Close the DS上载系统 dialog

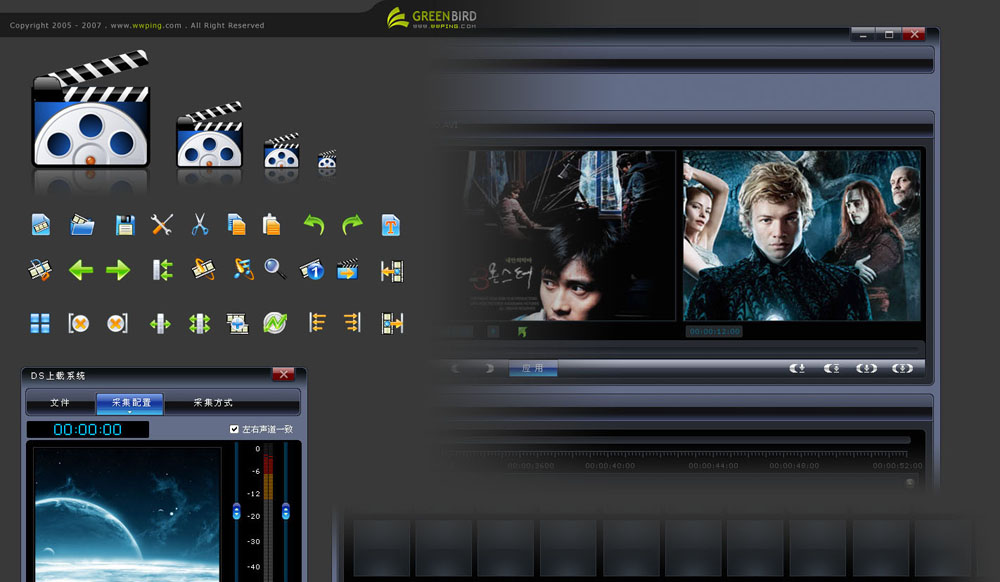pos(284,374)
